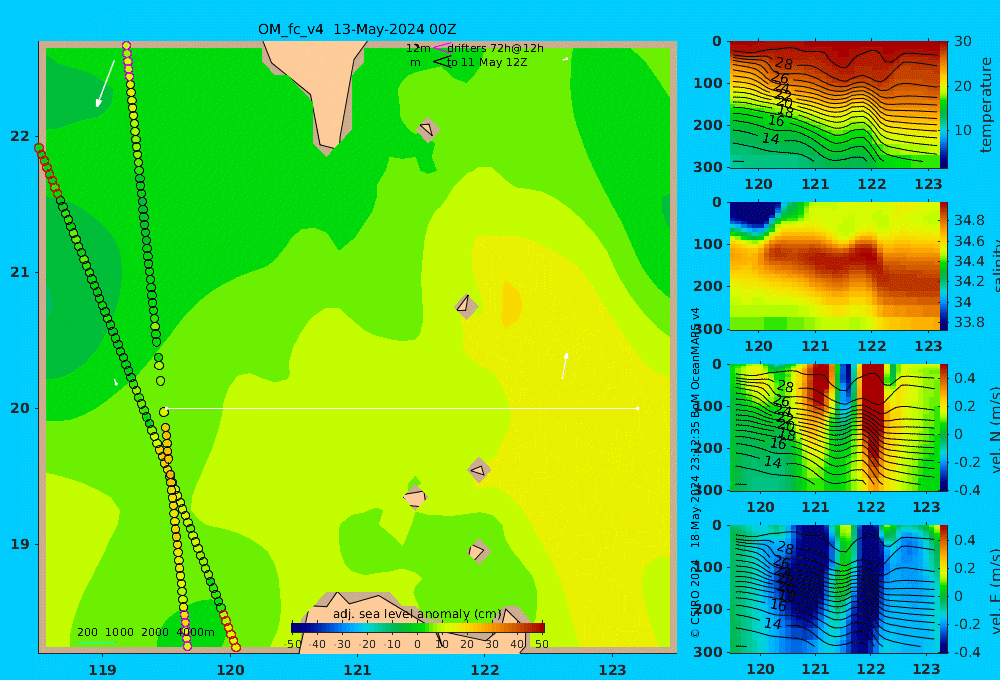Click the orange high-anomaly patch near 20.8°N
Viewport: 1000px width, 680px height.
[x=511, y=304]
